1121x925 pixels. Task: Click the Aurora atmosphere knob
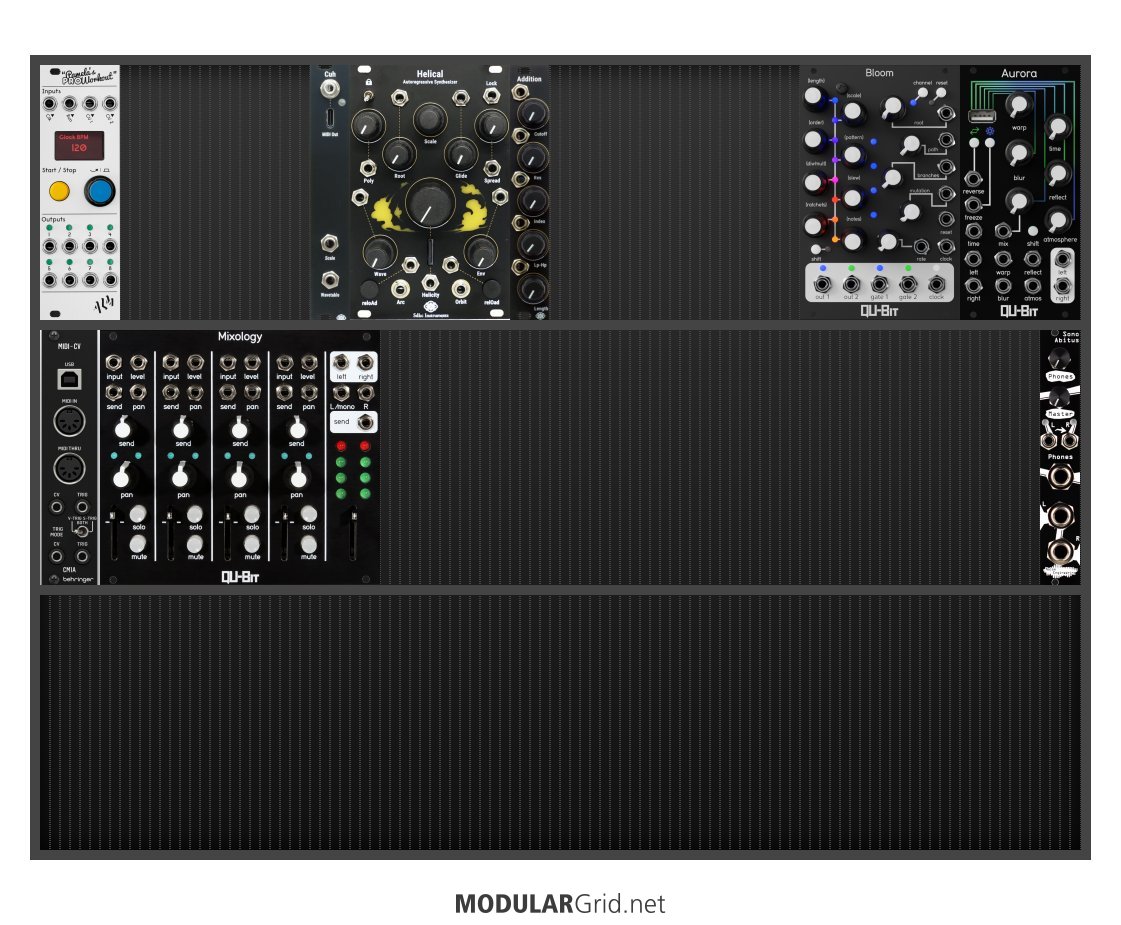tap(1057, 219)
